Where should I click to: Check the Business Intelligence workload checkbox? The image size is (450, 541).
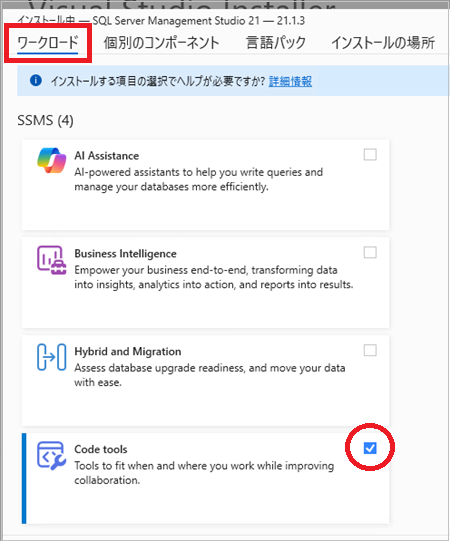pyautogui.click(x=370, y=253)
